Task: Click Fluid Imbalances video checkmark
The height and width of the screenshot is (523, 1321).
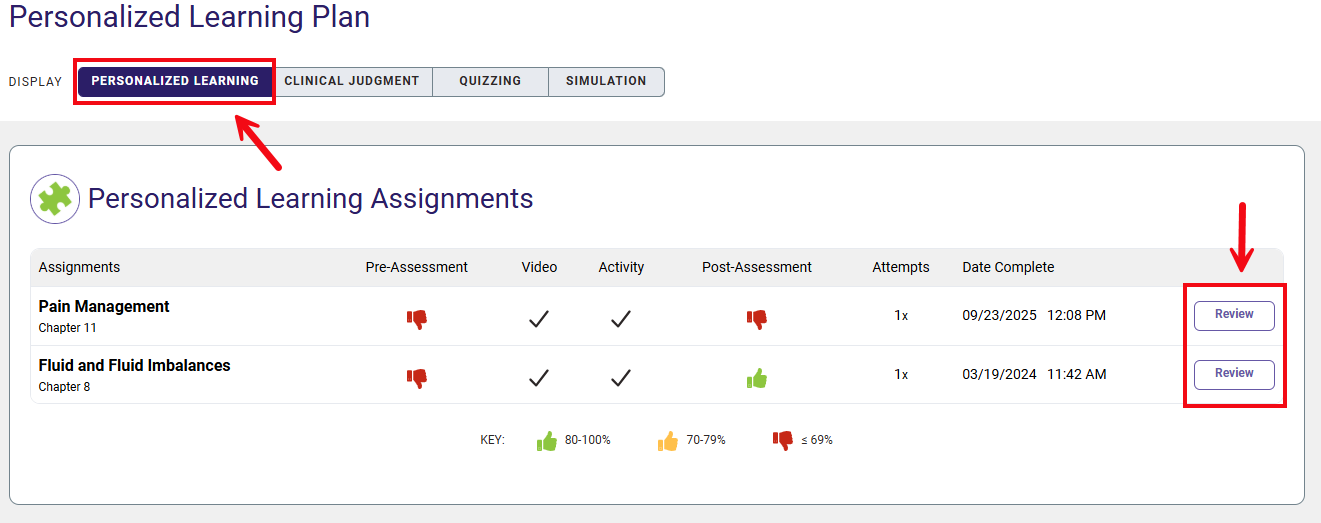Action: [x=539, y=378]
